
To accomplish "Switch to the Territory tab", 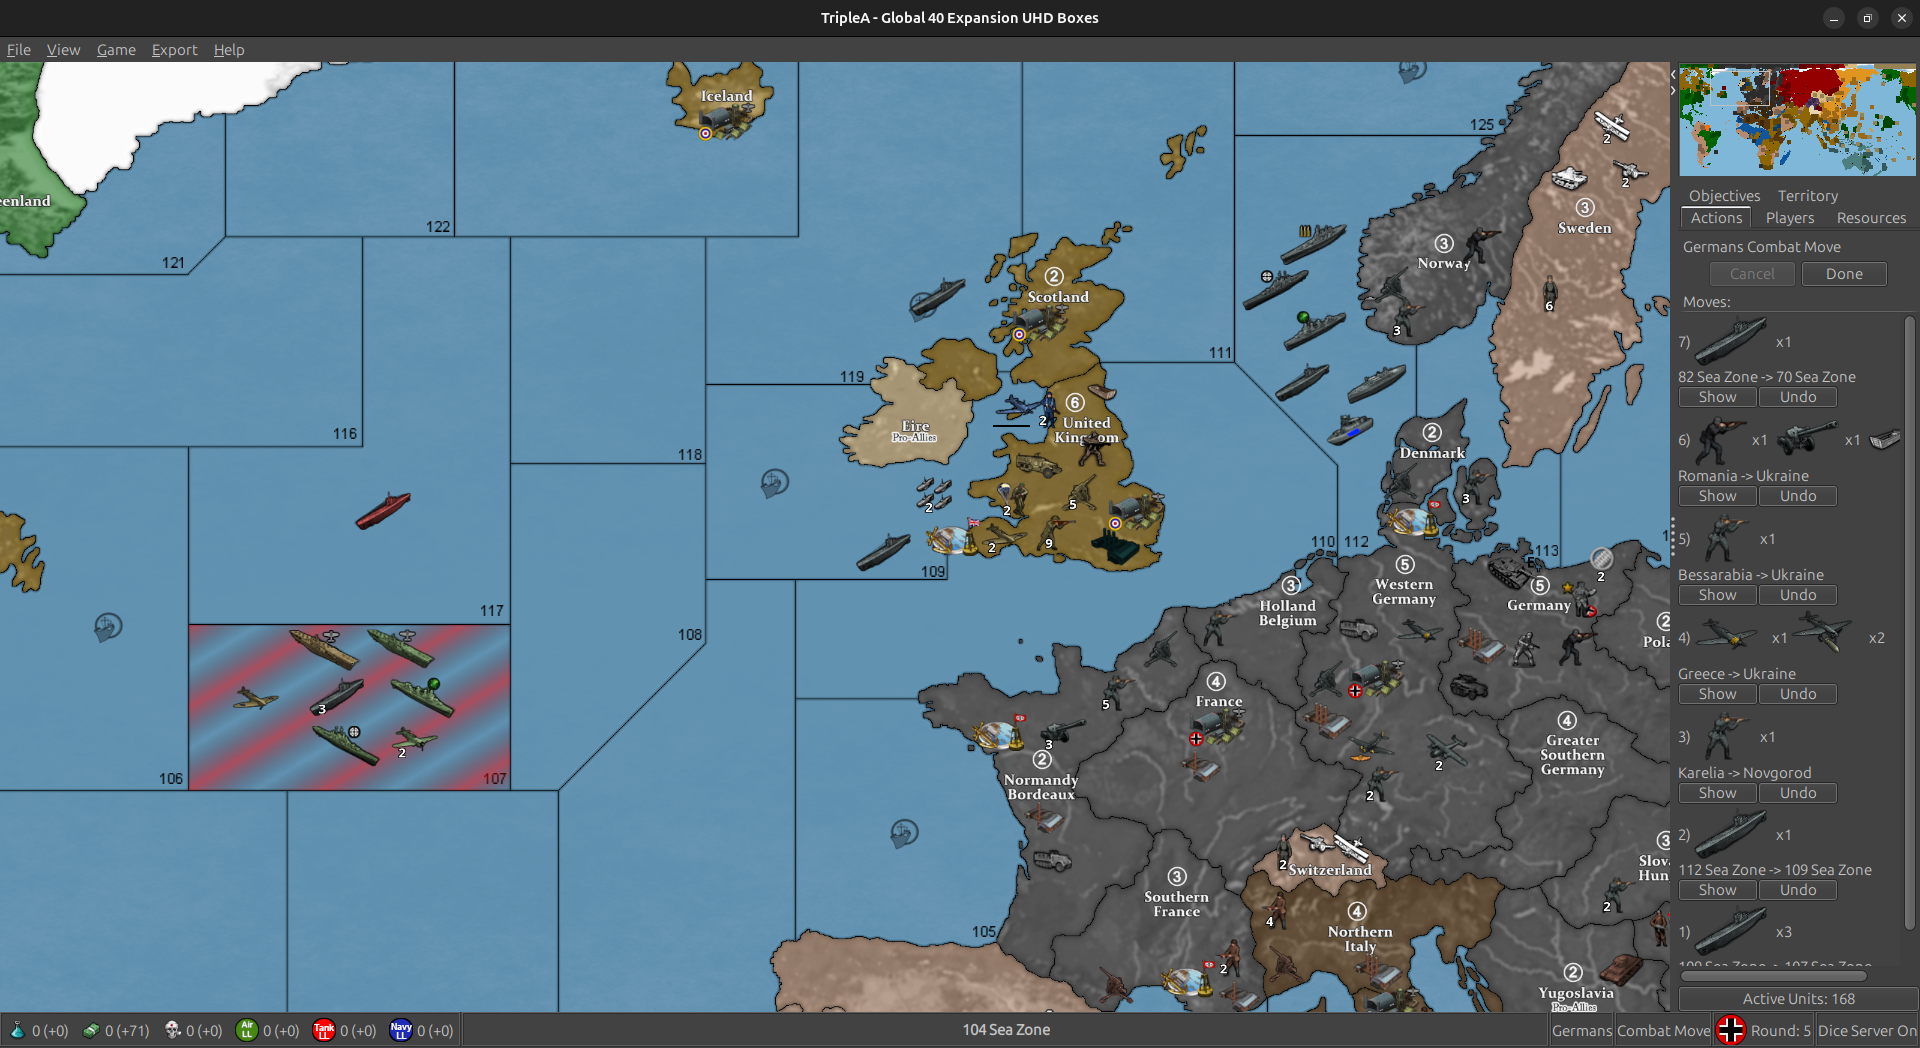I will pyautogui.click(x=1807, y=196).
